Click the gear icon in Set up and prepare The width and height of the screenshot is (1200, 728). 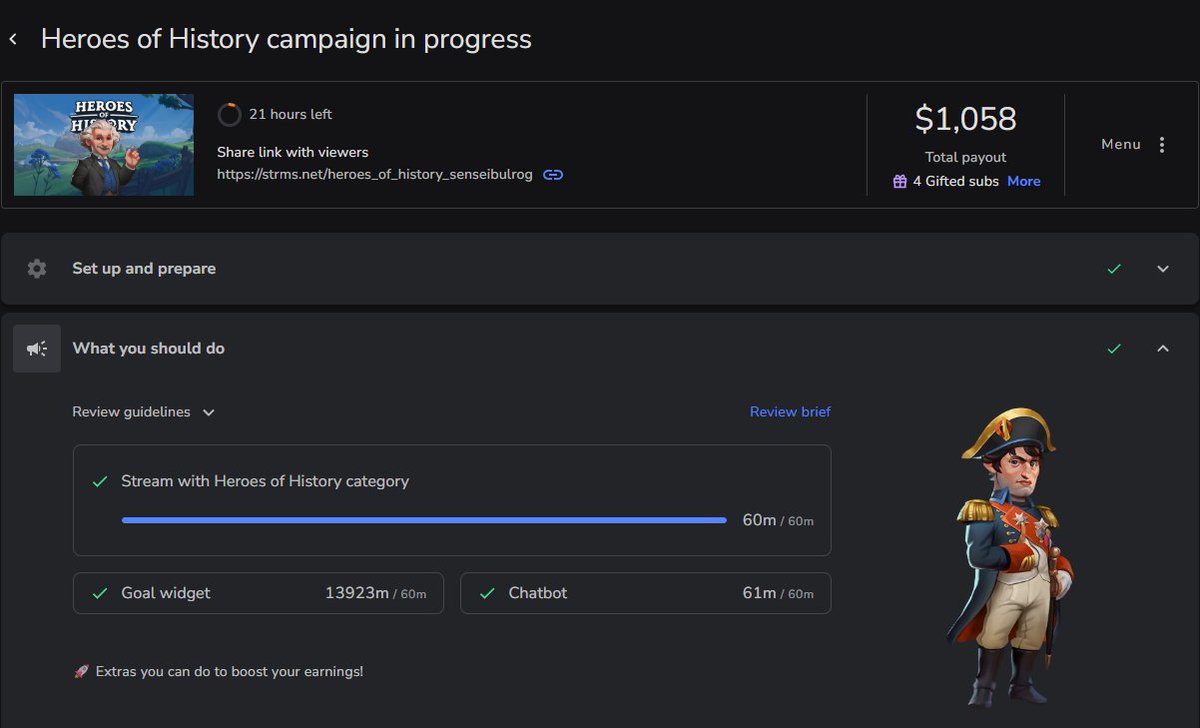[x=37, y=268]
